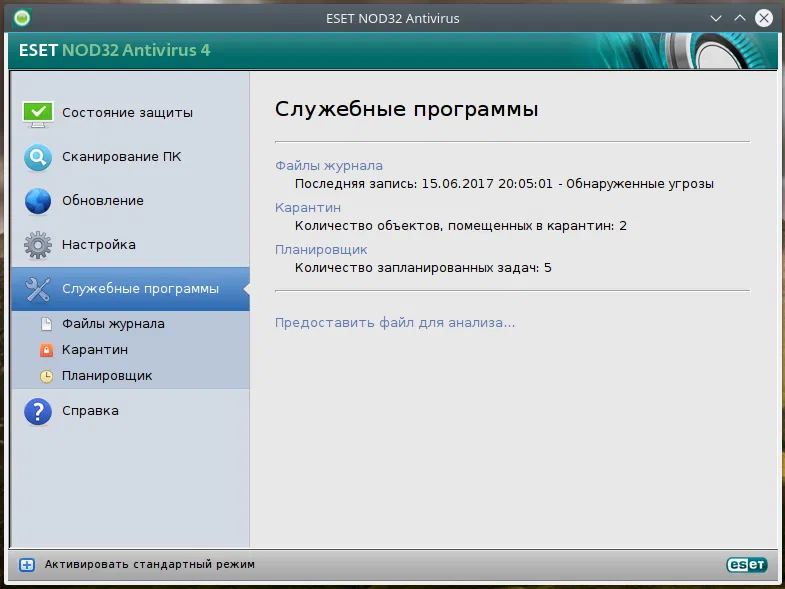The width and height of the screenshot is (785, 589).
Task: Open Справка in the sidebar
Action: pos(130,411)
